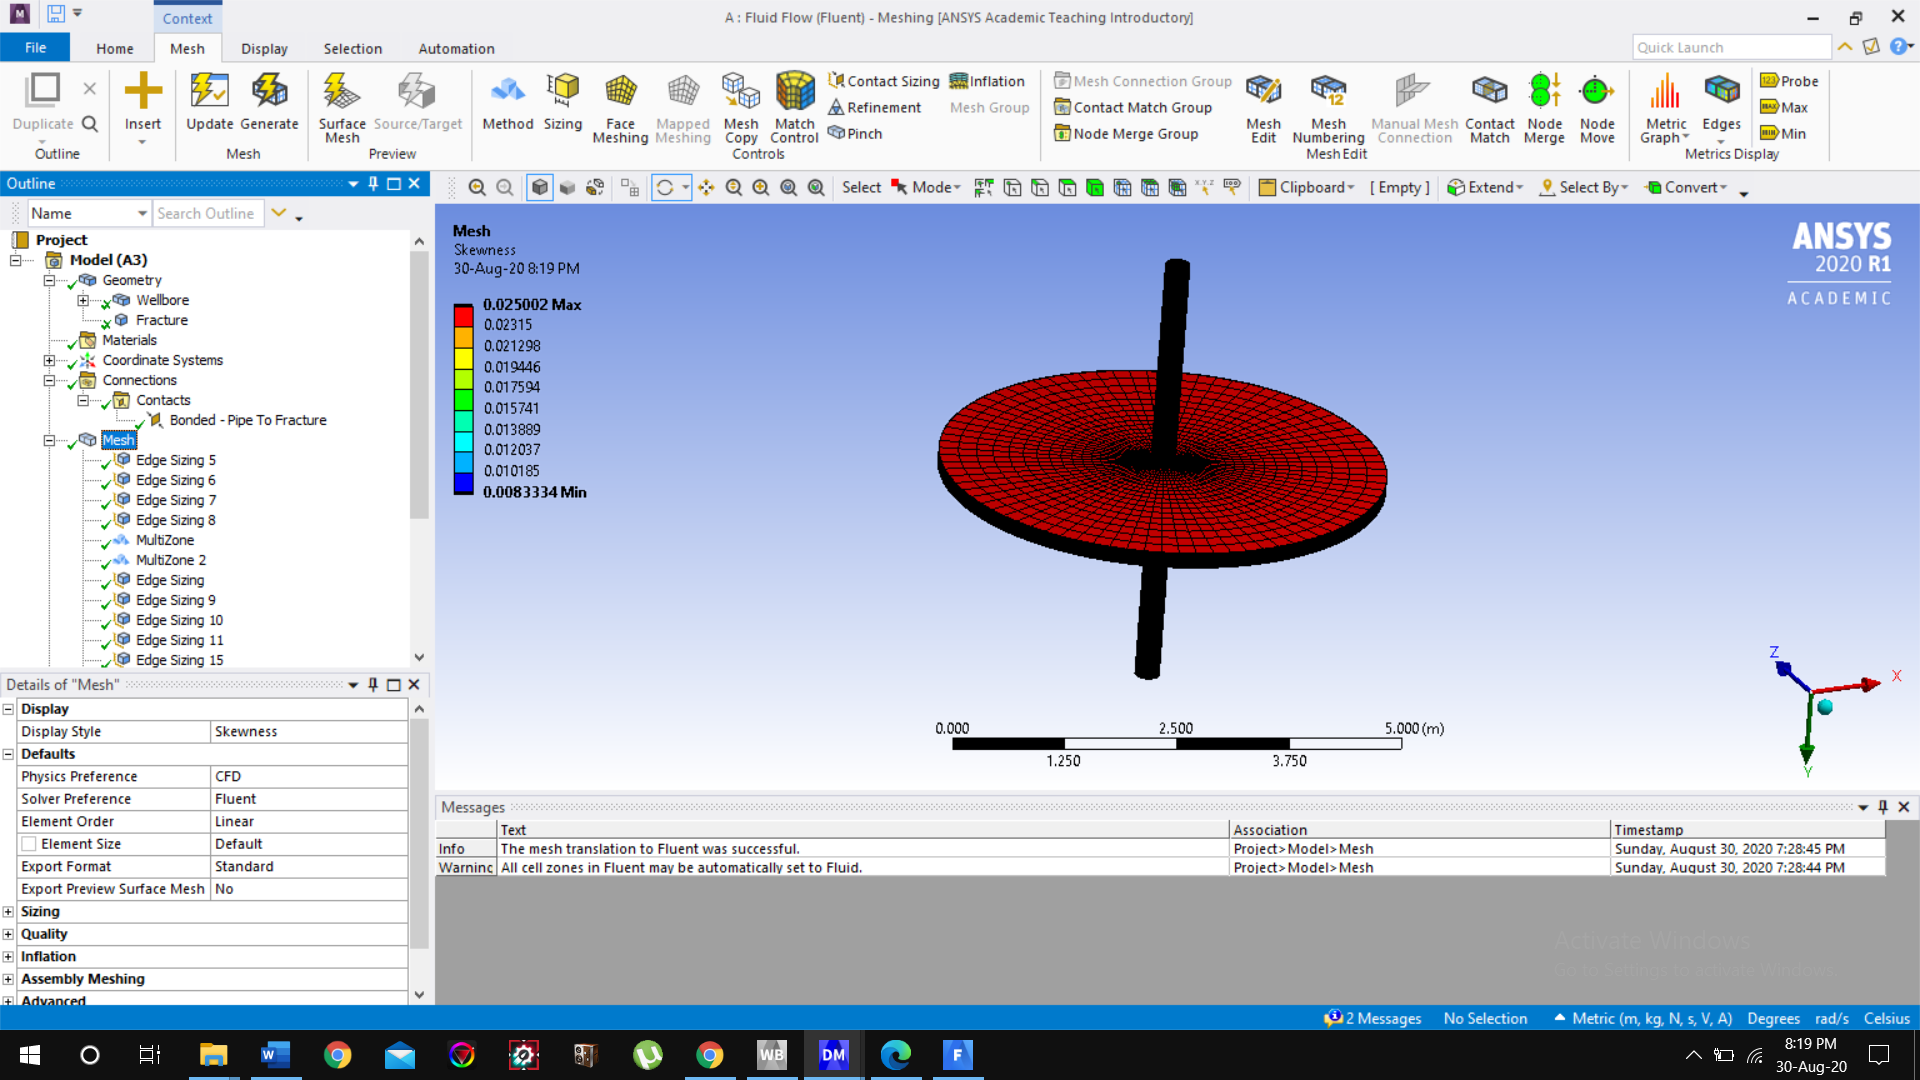Switch to the Home ribbon tab
This screenshot has height=1080, width=1920.
click(114, 48)
